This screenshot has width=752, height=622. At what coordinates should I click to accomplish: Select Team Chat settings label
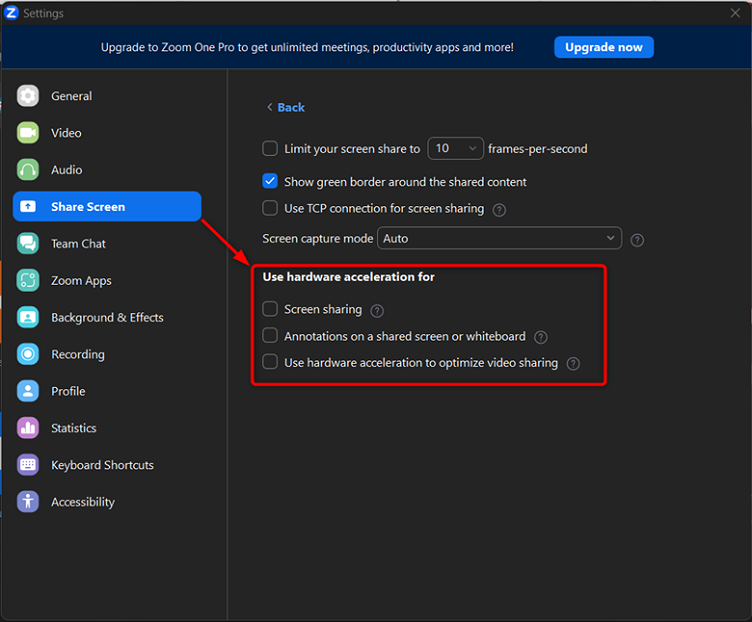coord(78,244)
